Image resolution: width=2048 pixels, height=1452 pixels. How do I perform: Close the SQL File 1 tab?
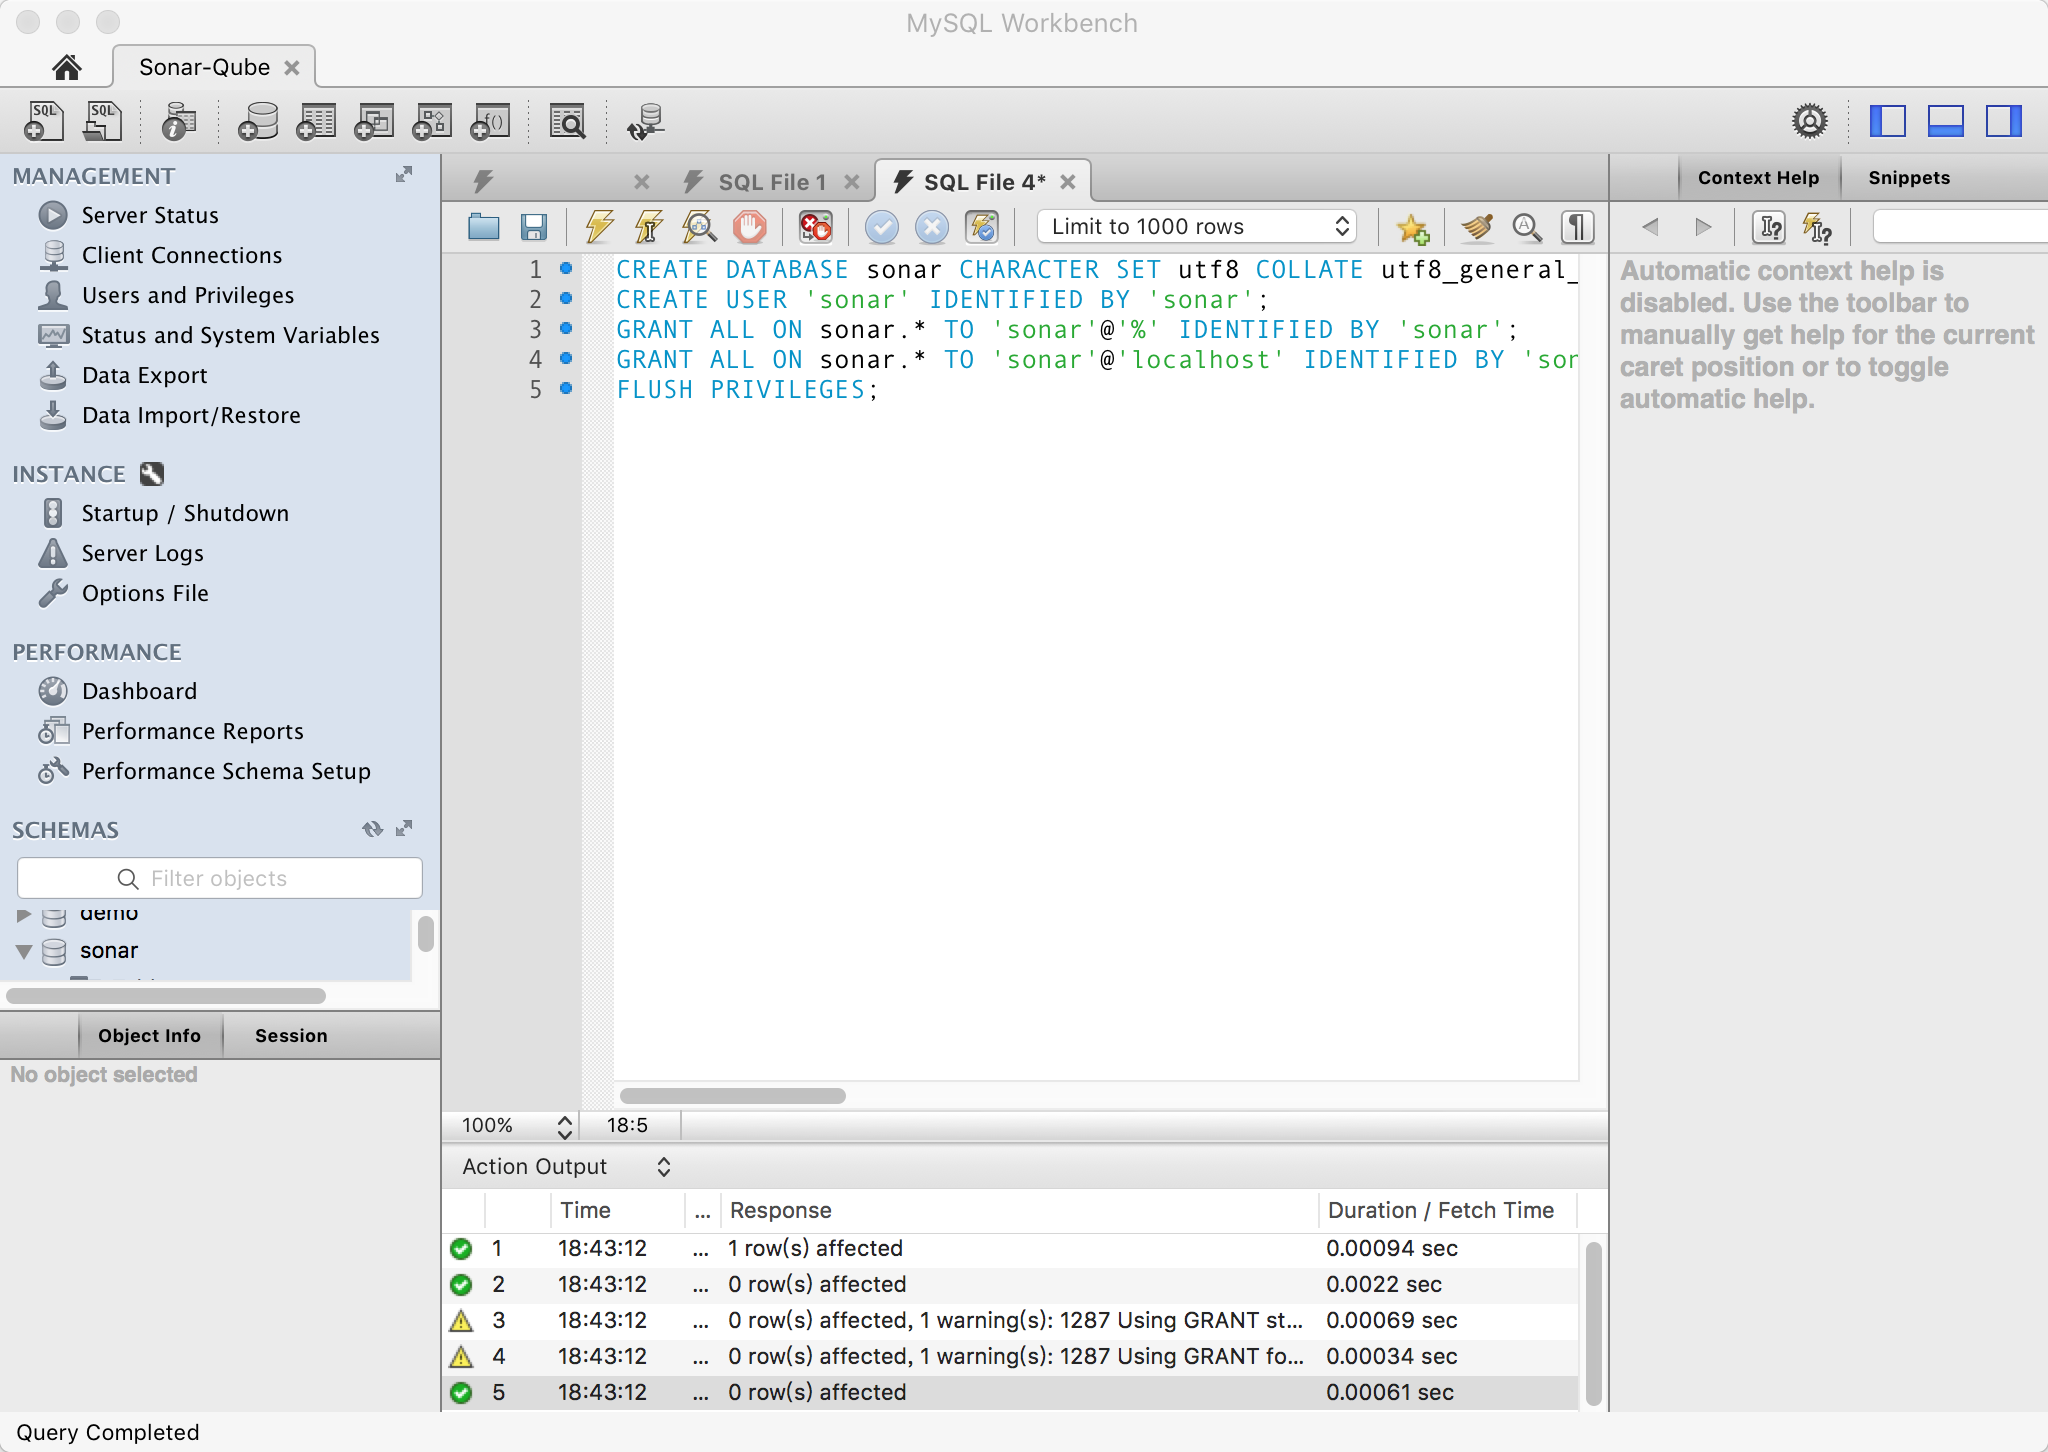coord(852,182)
